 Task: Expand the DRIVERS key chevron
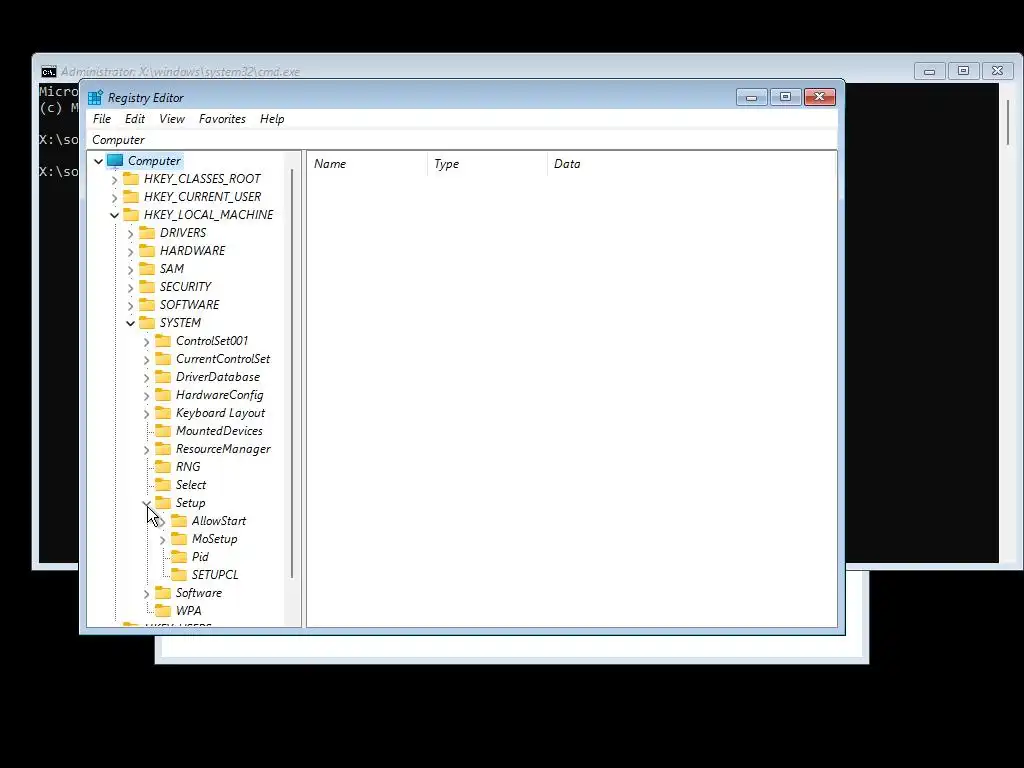[130, 233]
